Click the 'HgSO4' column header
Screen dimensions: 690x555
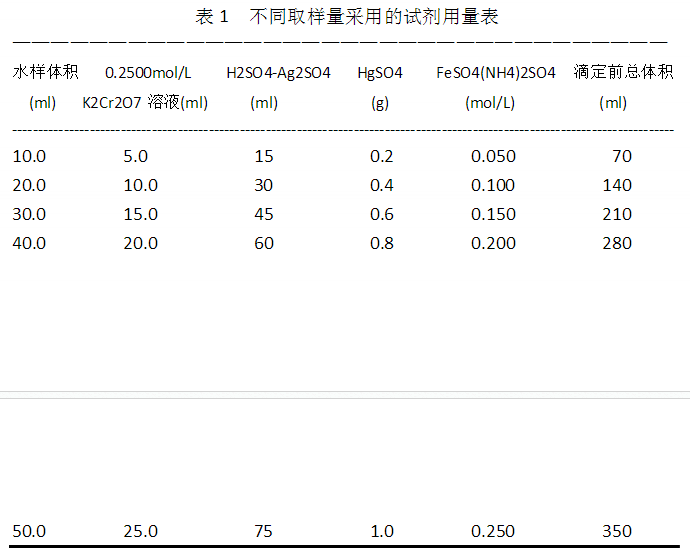point(380,73)
